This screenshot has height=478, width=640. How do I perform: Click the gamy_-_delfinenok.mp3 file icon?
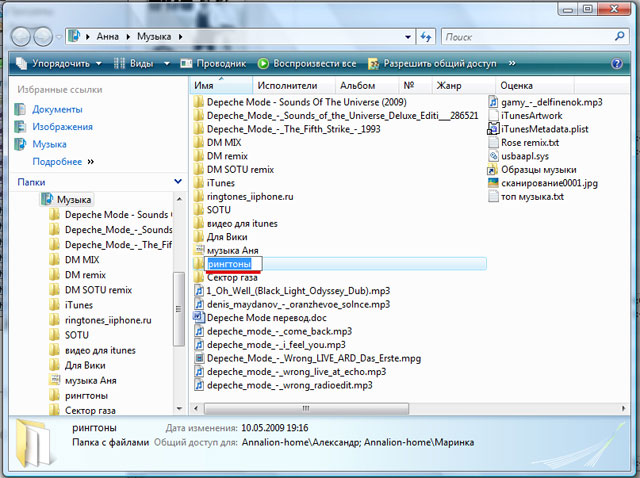(x=493, y=102)
